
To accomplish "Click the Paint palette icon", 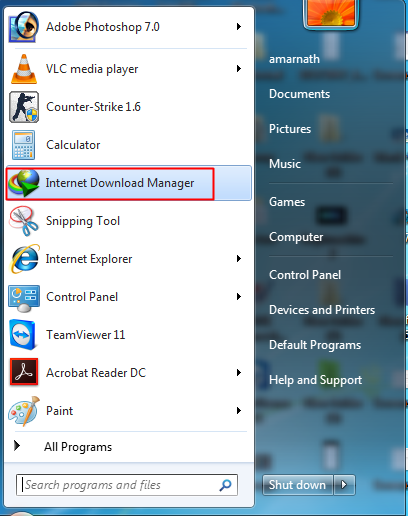I will (24, 411).
